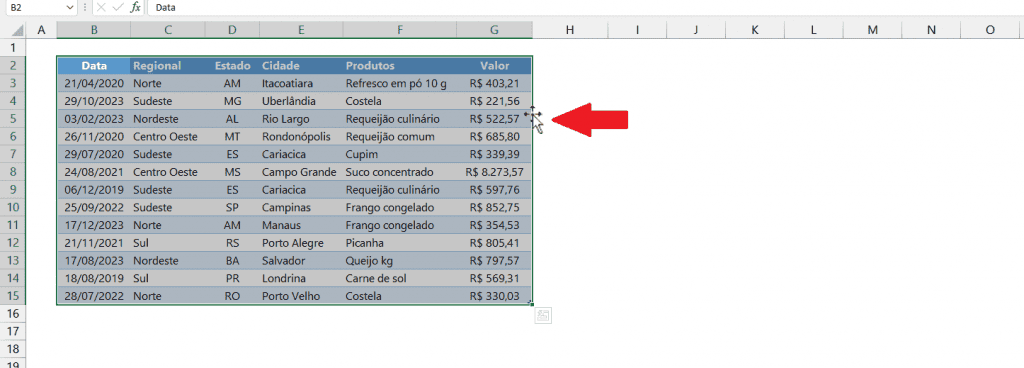Select the cell Rondonópolis

[x=300, y=136]
